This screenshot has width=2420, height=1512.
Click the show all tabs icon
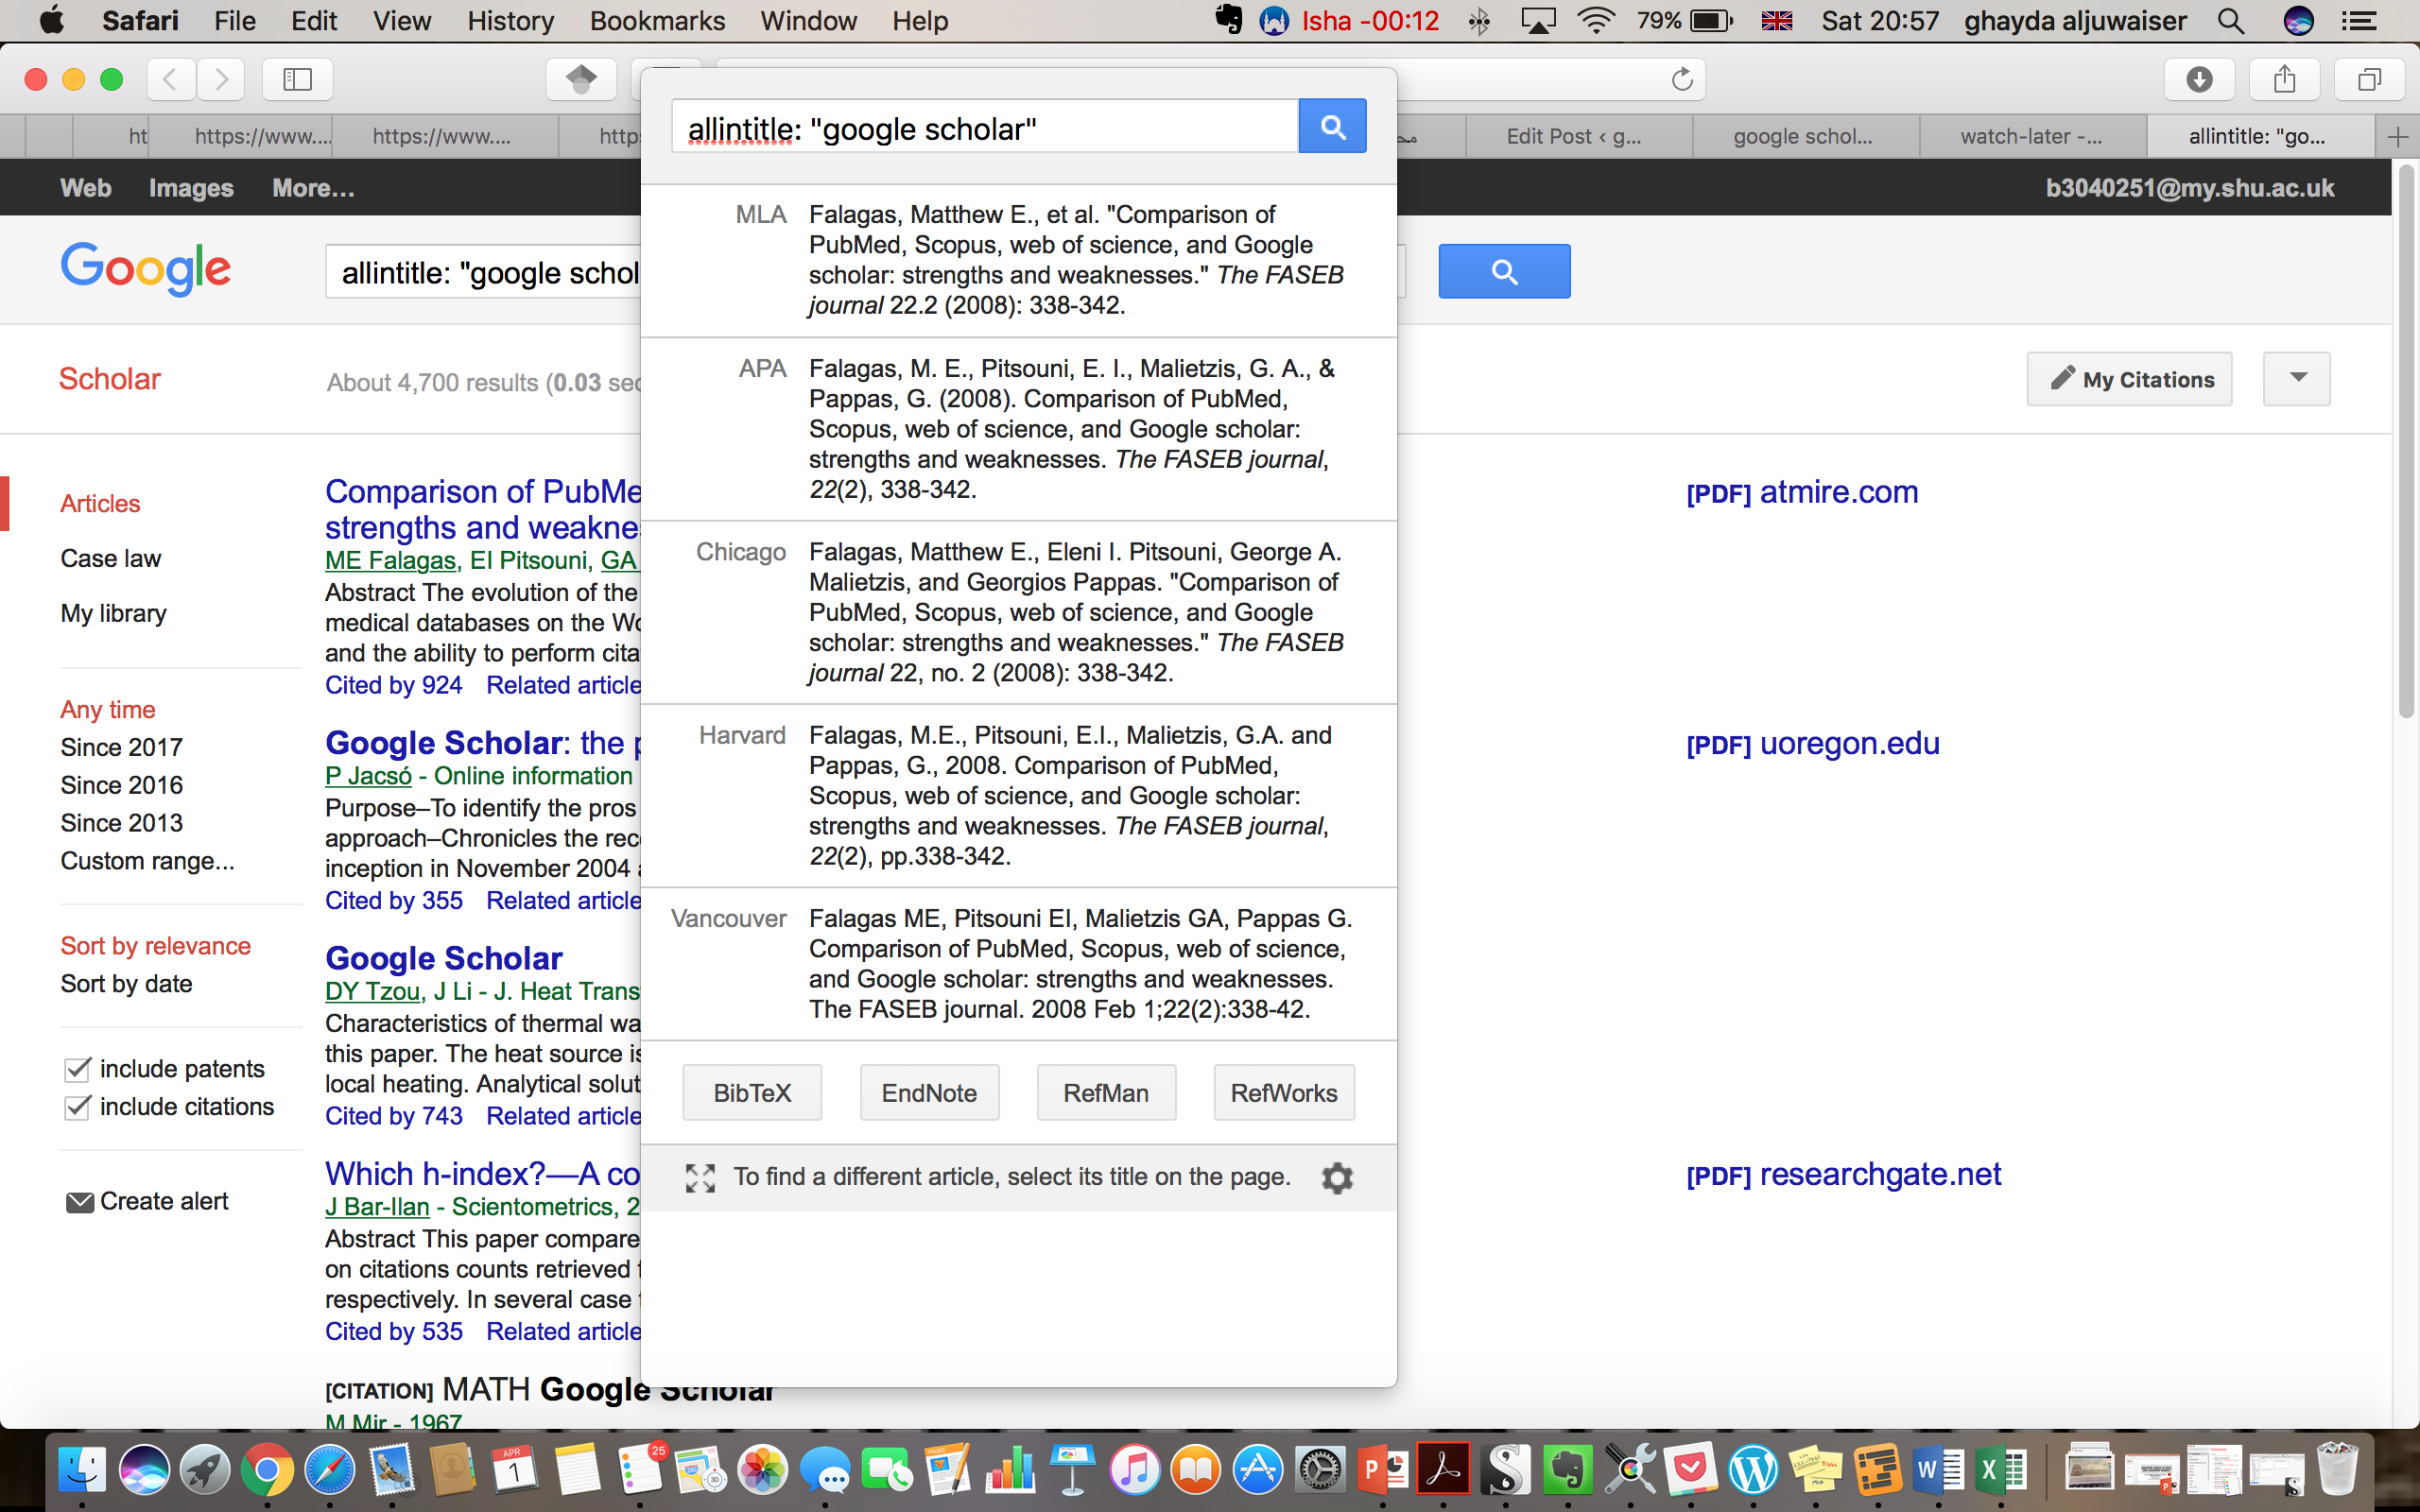(x=2368, y=79)
